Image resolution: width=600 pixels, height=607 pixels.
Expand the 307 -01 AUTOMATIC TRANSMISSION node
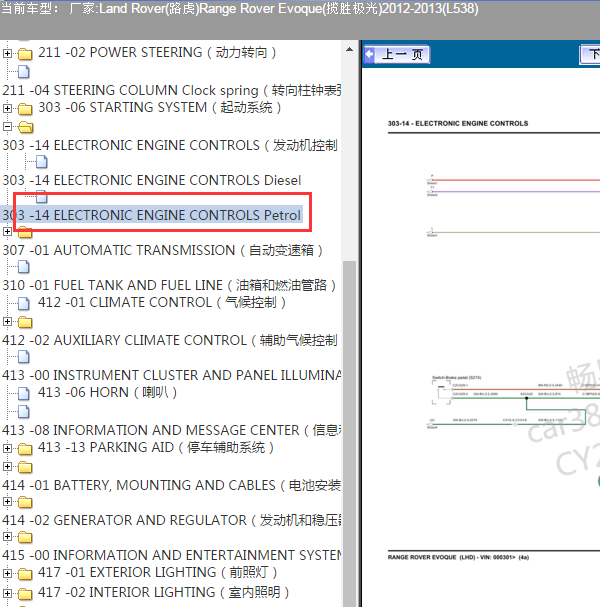point(7,231)
